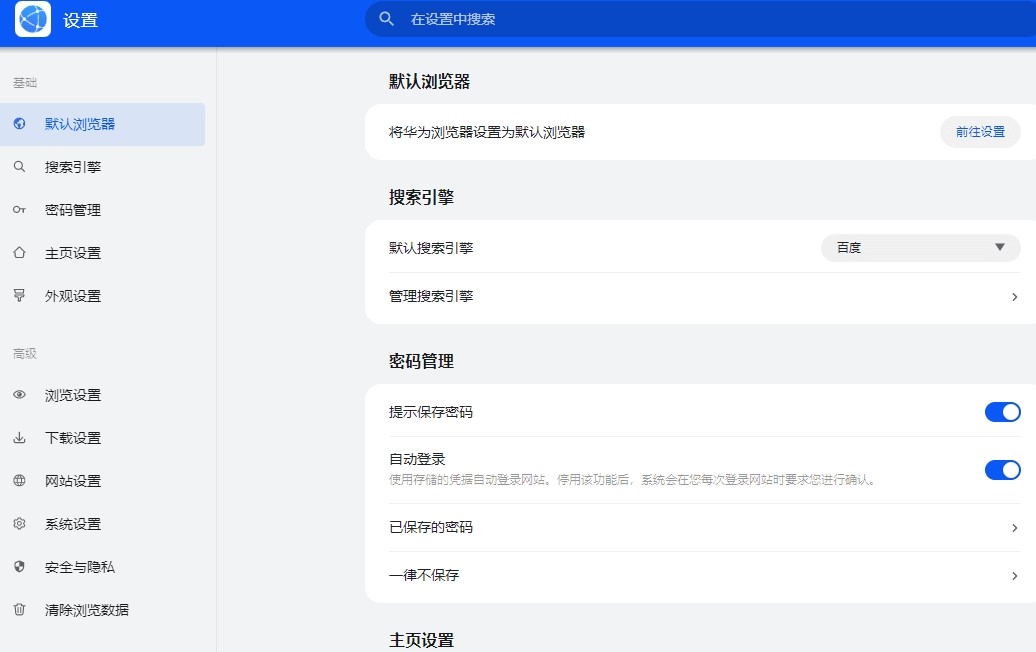The height and width of the screenshot is (652, 1036).
Task: Disable the 提示保存密码 switch
Action: (1002, 411)
